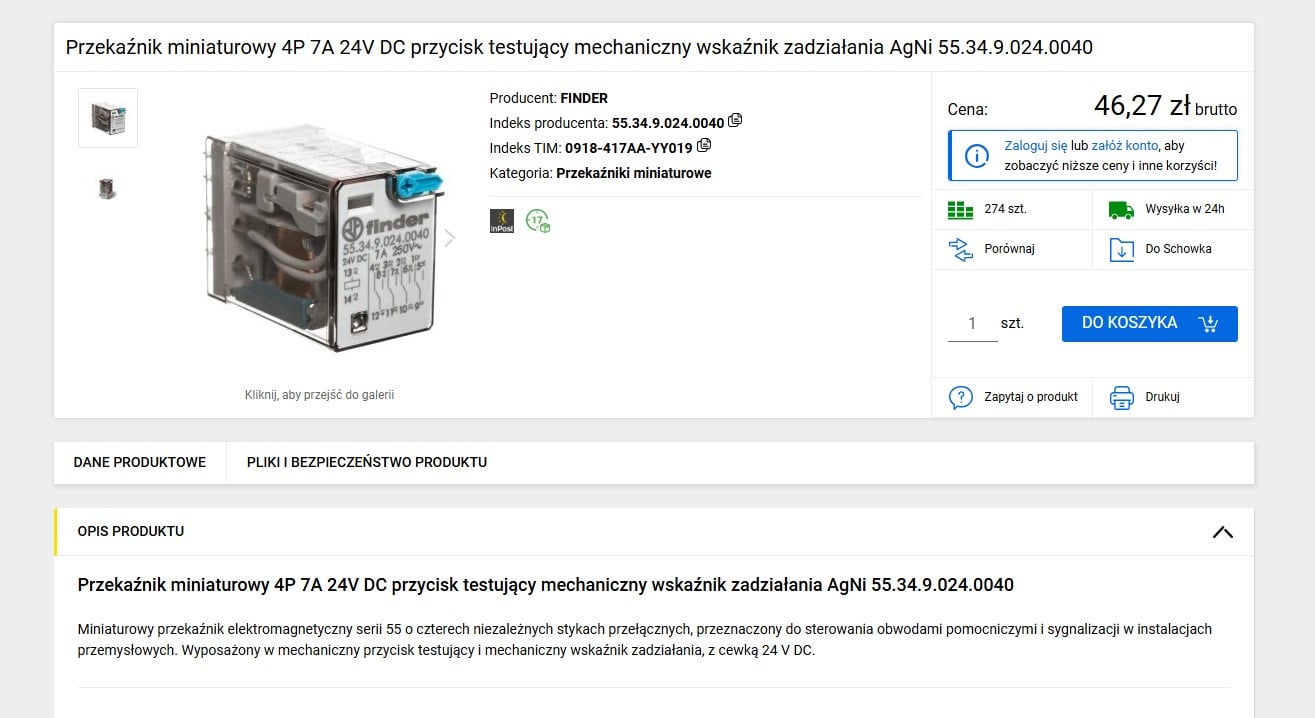The width and height of the screenshot is (1315, 718).
Task: Open Pliki i Bezpieczeństwo Produktu tab
Action: [x=367, y=462]
